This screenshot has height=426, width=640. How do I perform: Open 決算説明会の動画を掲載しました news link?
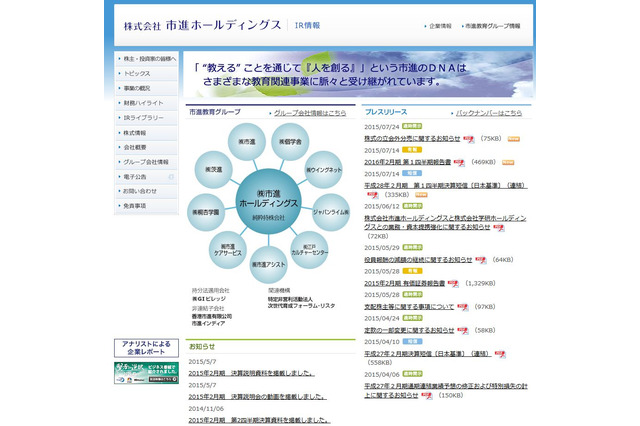[258, 397]
